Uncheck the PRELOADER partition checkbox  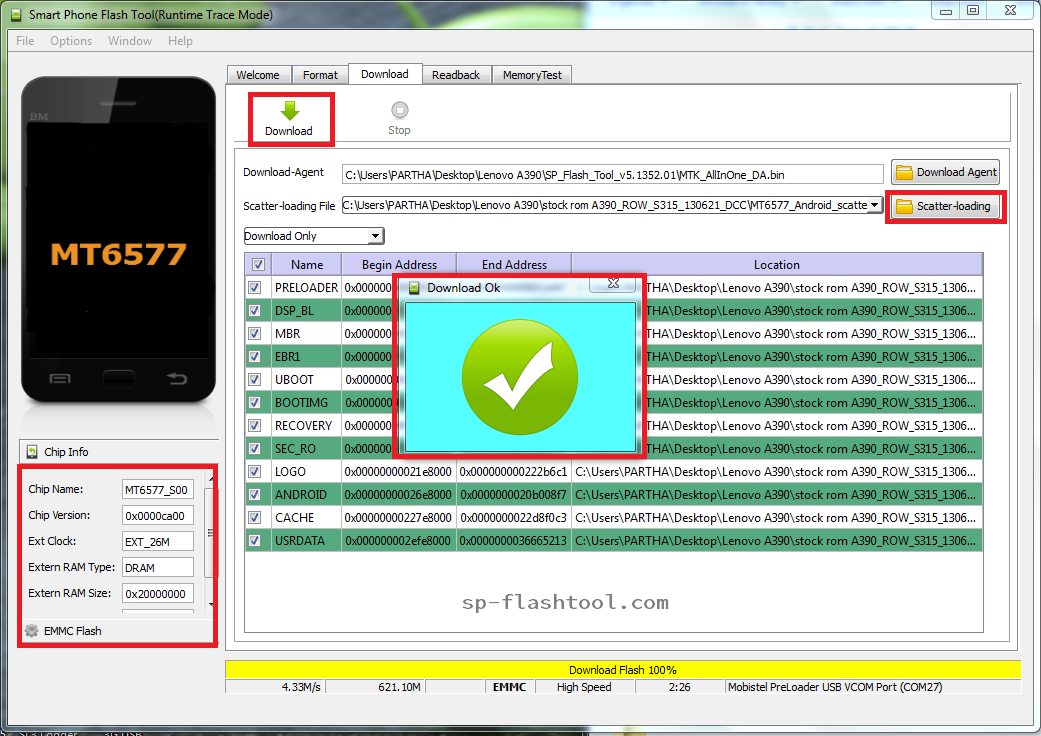click(x=255, y=287)
